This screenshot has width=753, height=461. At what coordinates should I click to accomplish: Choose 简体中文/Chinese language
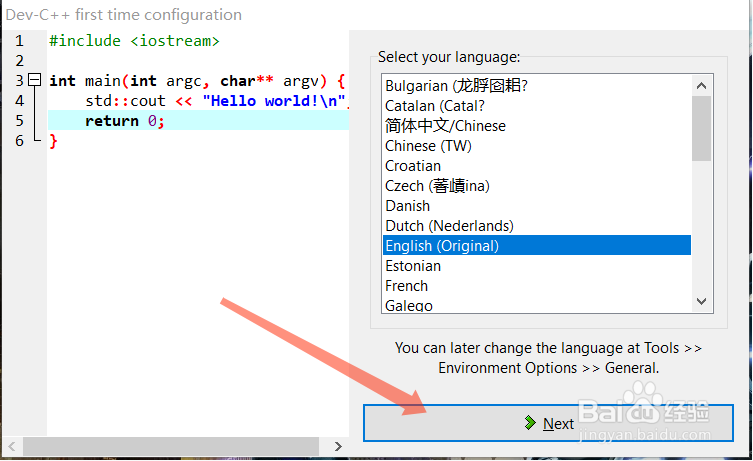point(536,126)
